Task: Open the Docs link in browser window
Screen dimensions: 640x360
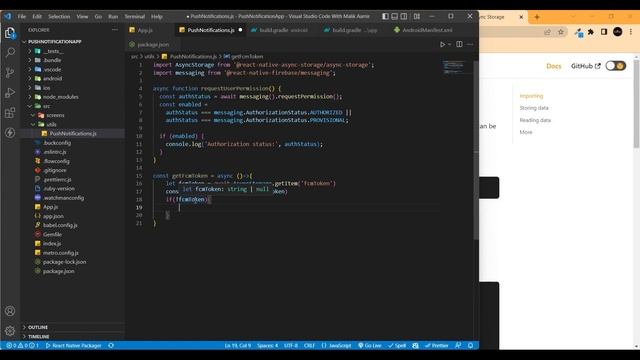Action: click(554, 66)
